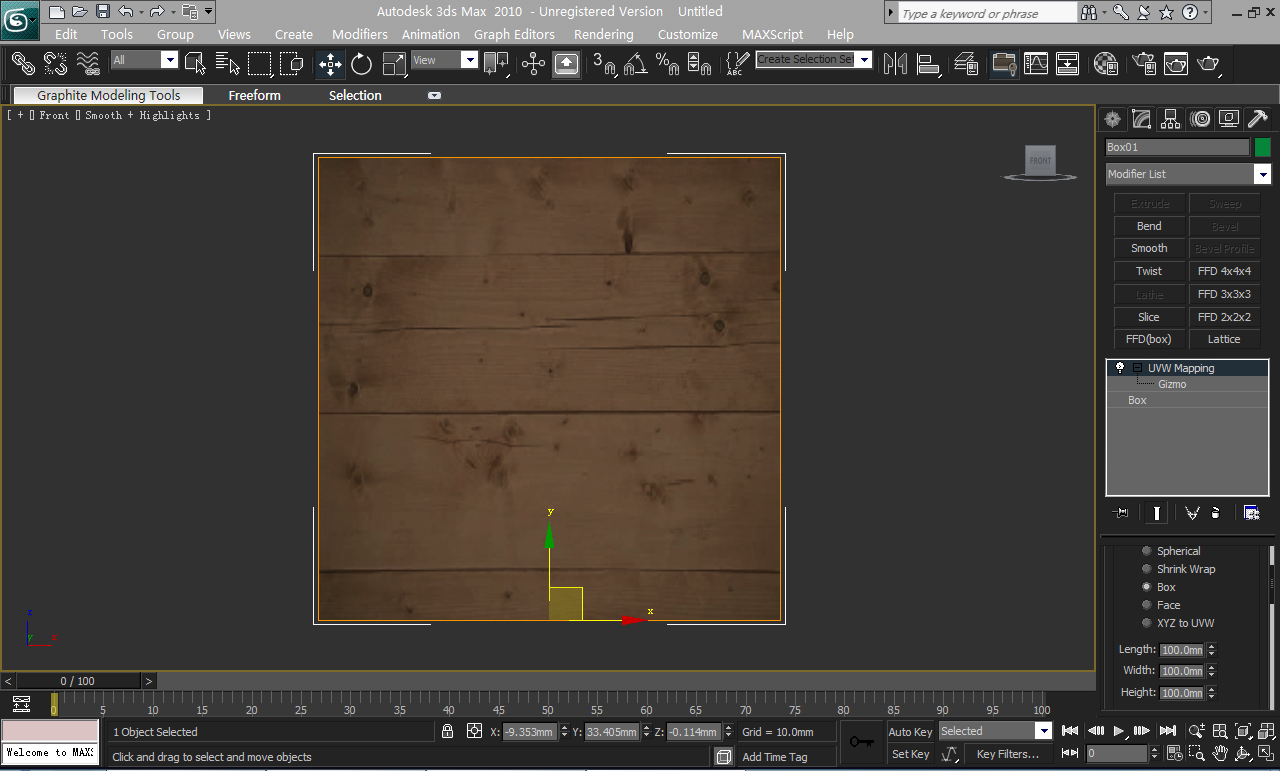
Task: Activate the Select and Move tool
Action: pos(330,64)
